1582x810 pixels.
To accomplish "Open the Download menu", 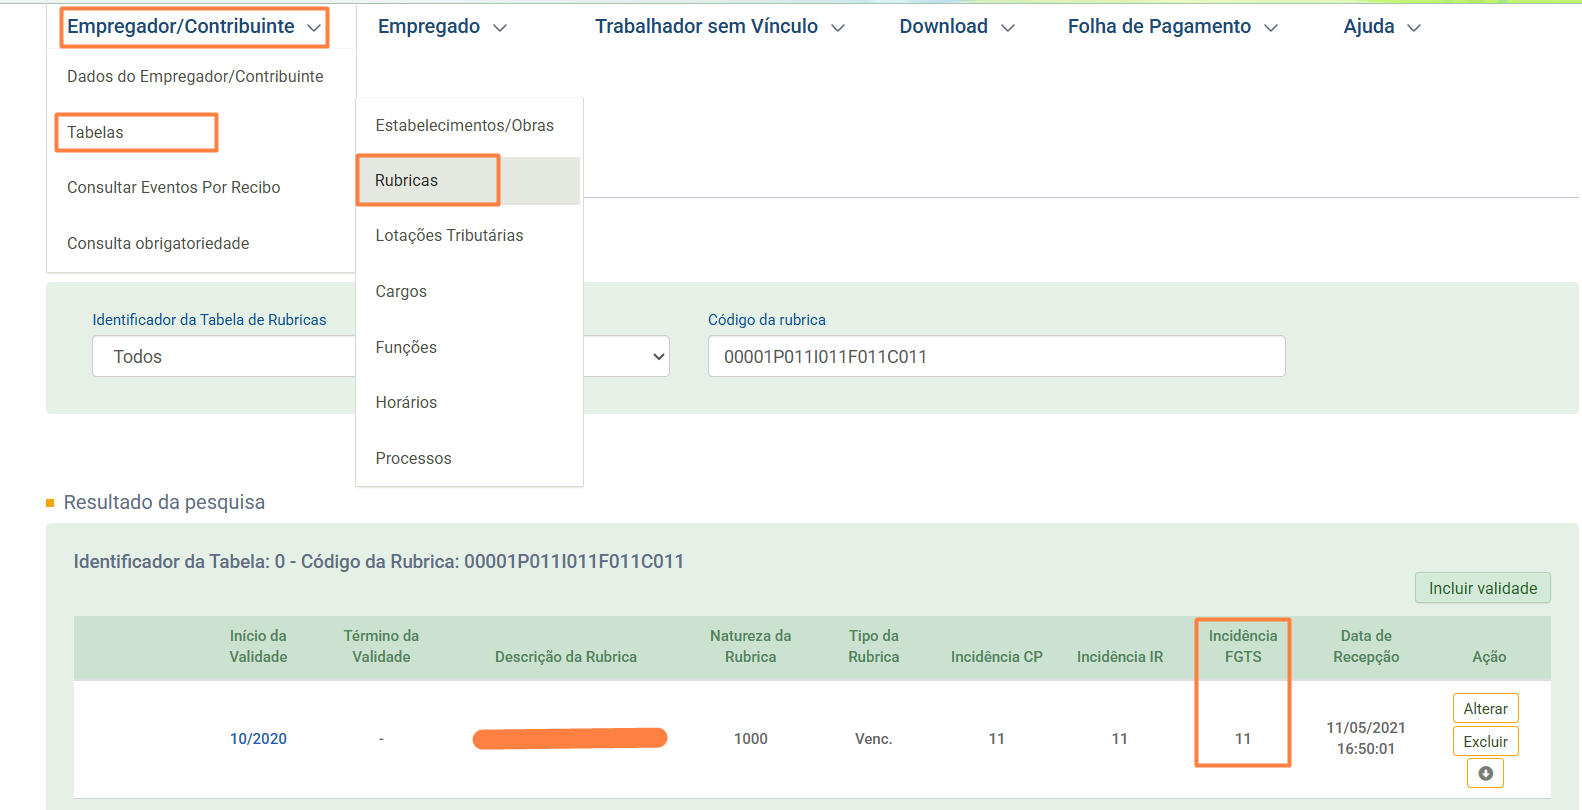I will coord(956,27).
